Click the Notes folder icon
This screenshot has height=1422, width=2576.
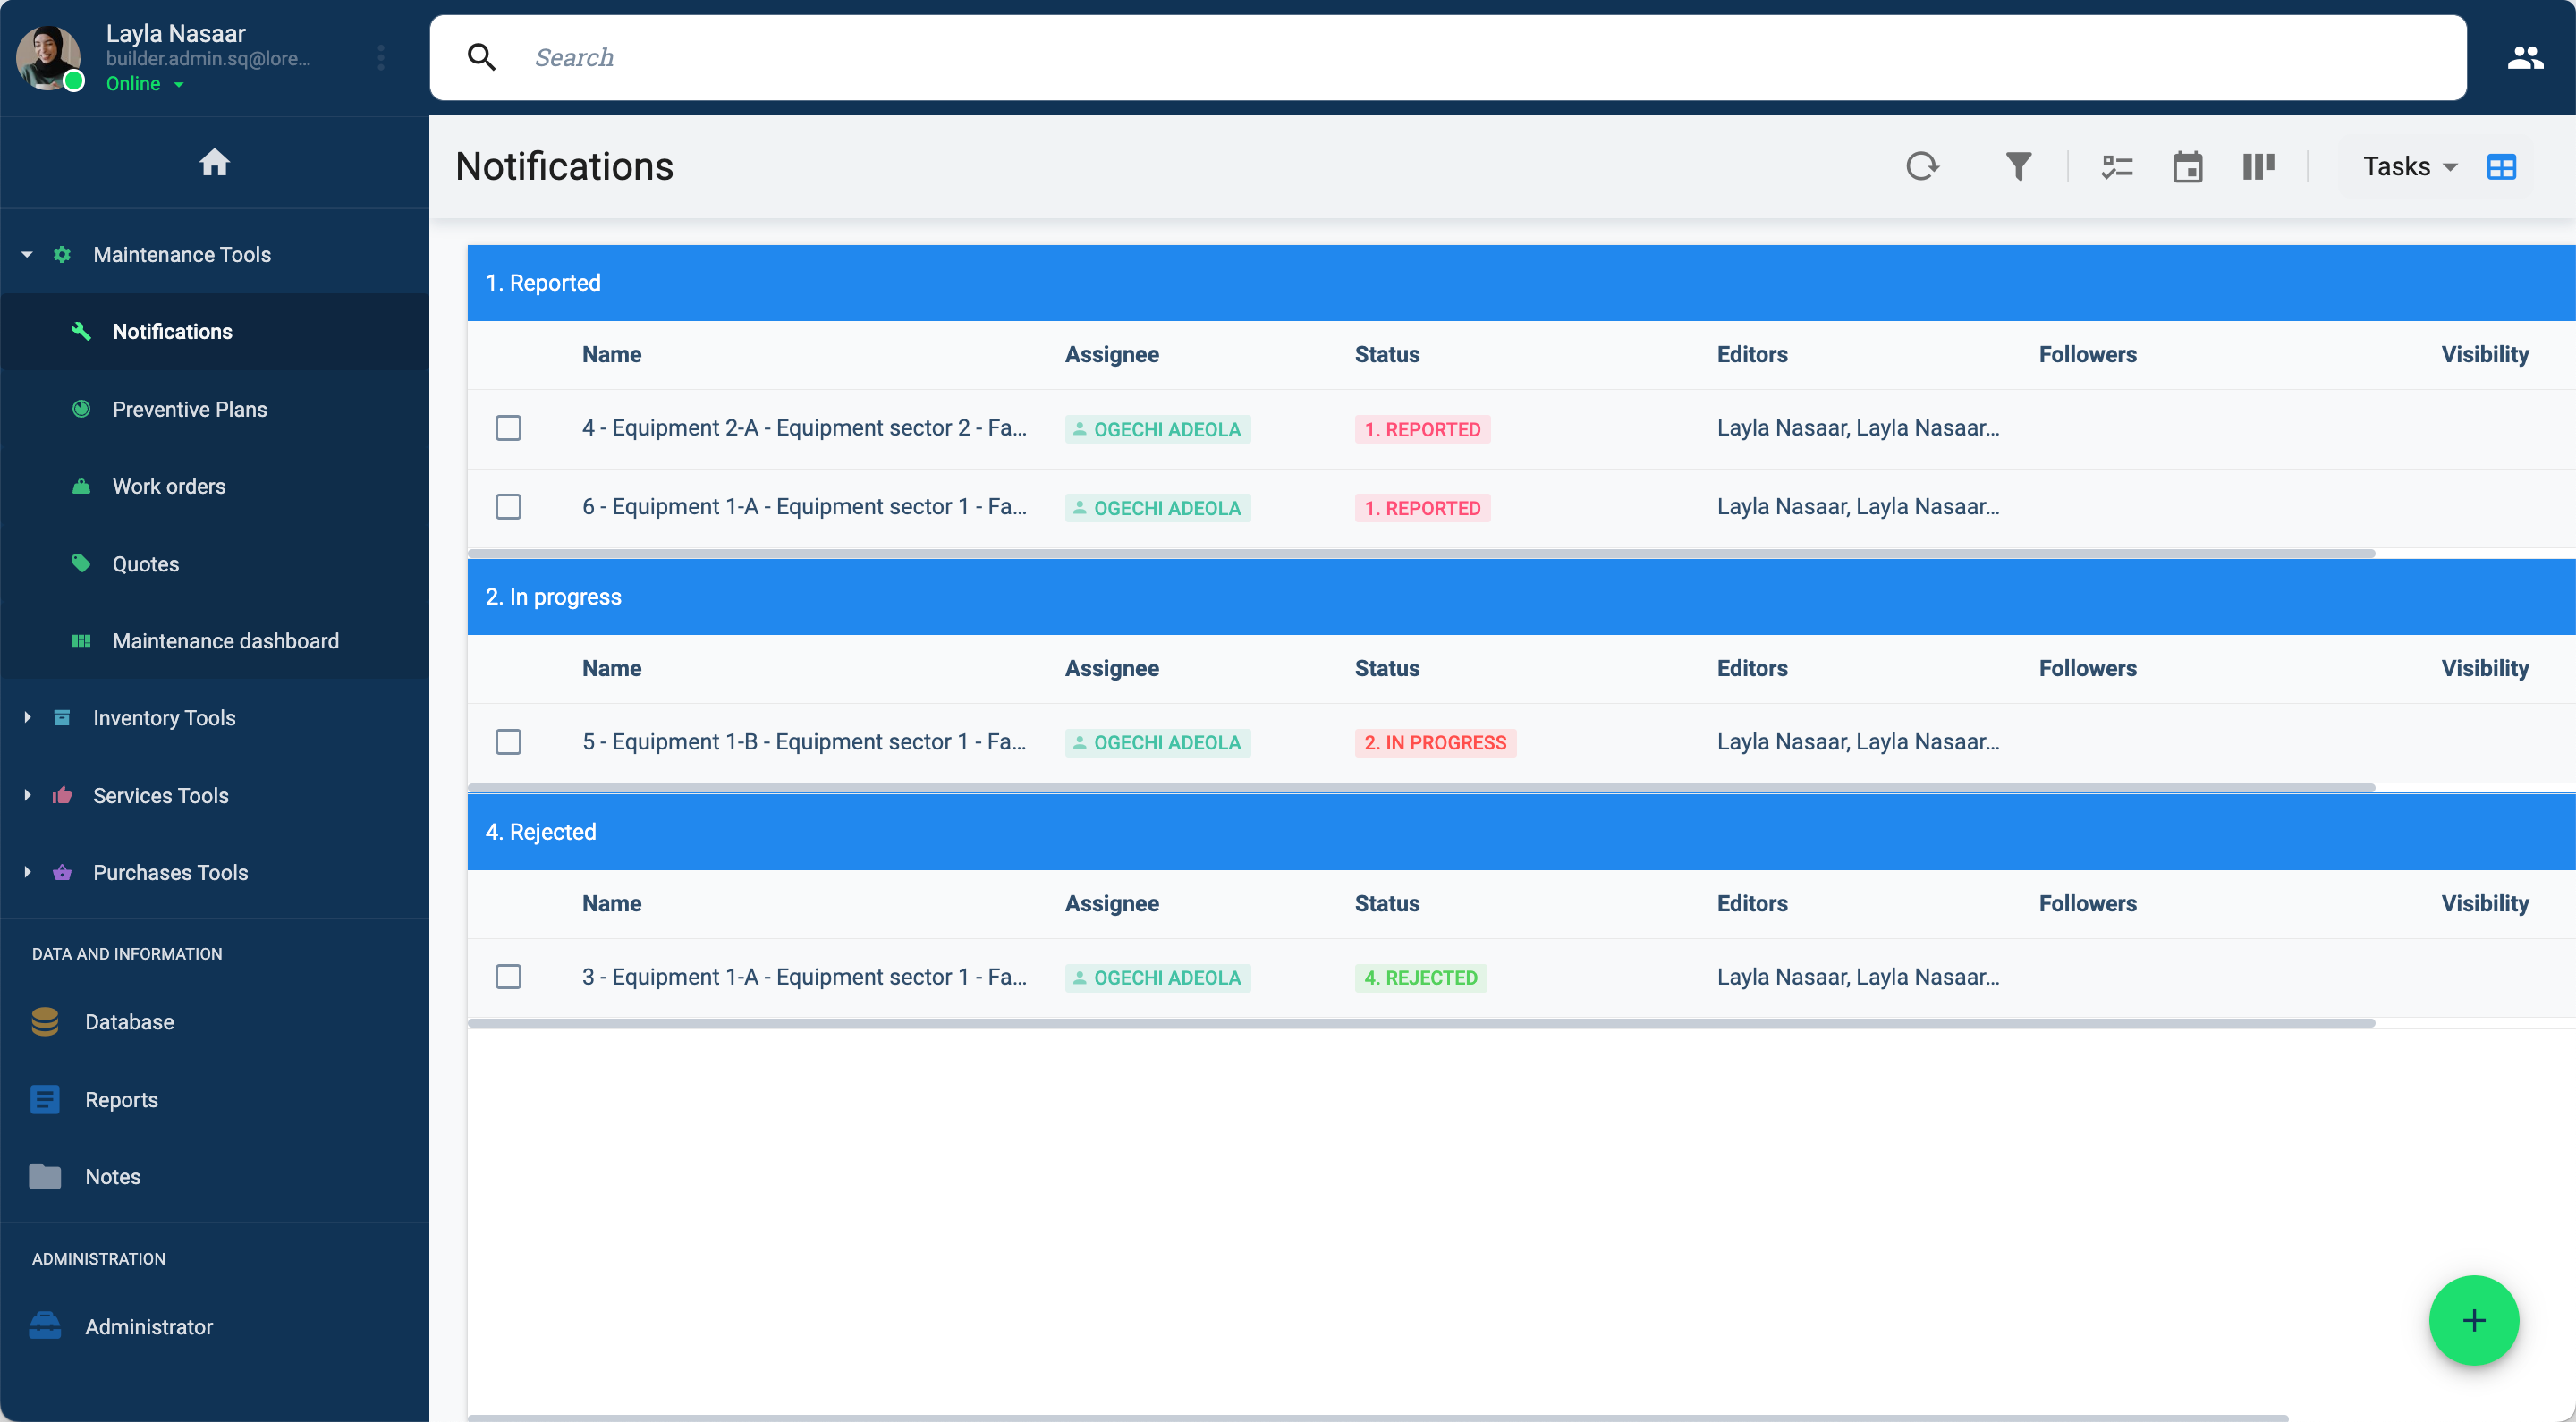45,1176
